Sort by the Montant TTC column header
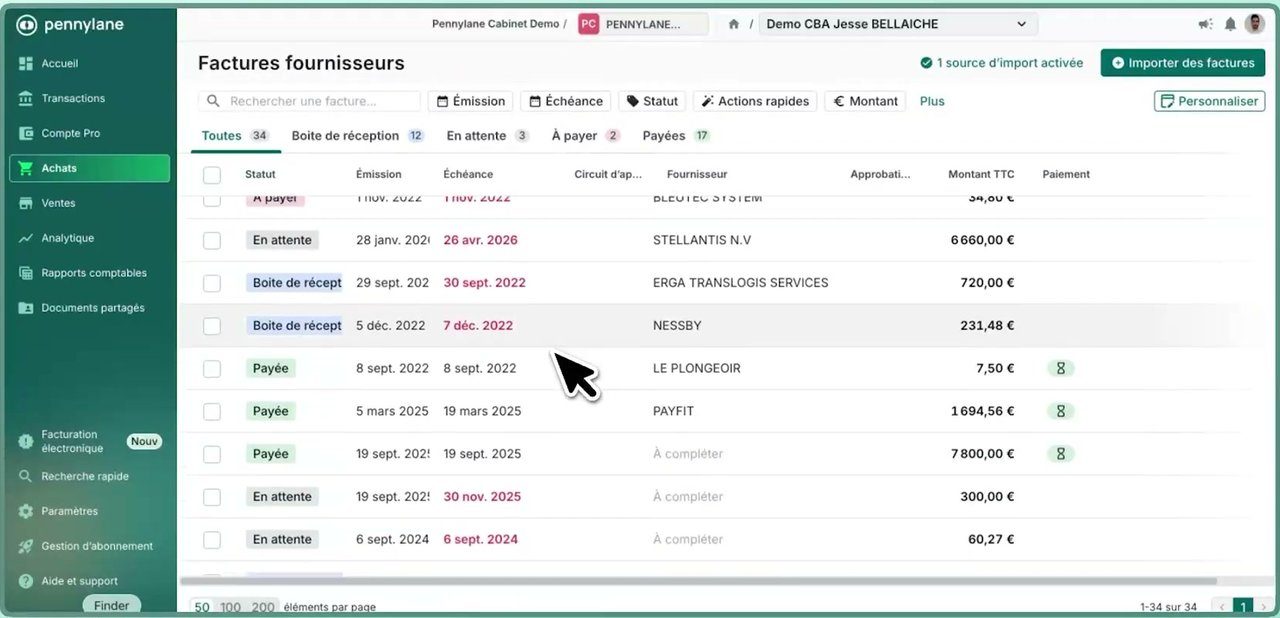Screen dimensions: 1280x618 tap(981, 174)
